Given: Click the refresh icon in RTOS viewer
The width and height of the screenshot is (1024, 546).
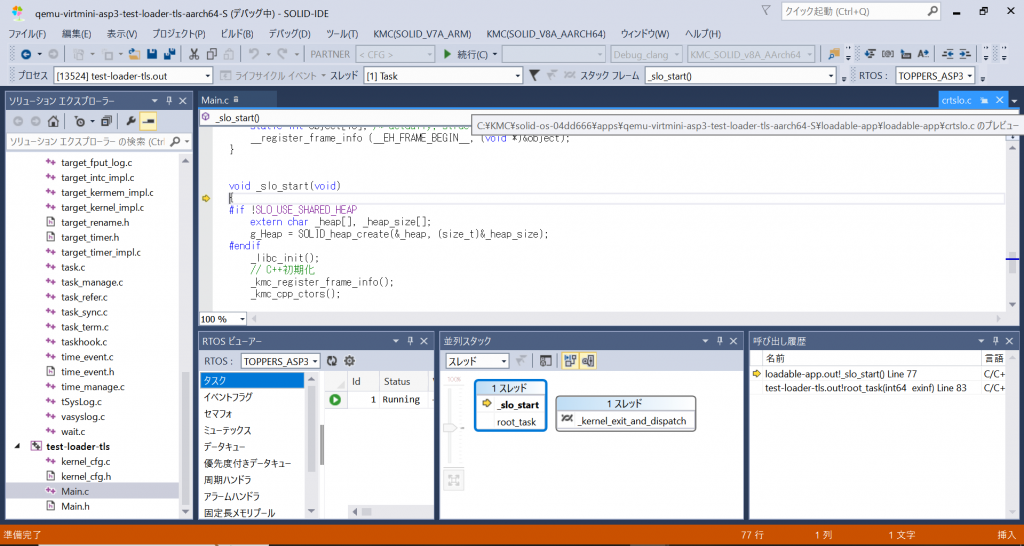Looking at the screenshot, I should (x=333, y=361).
